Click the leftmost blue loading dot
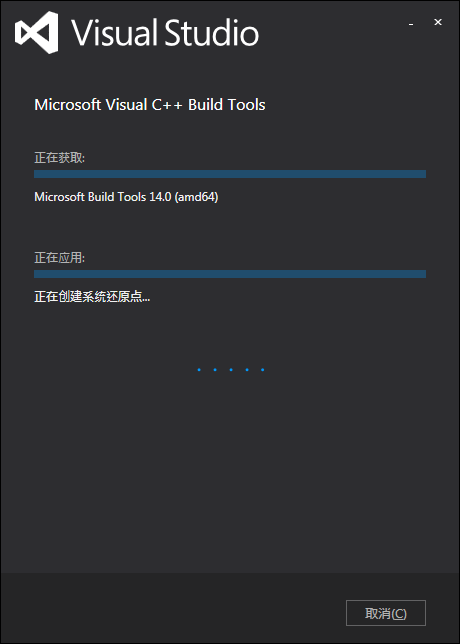 tap(199, 370)
